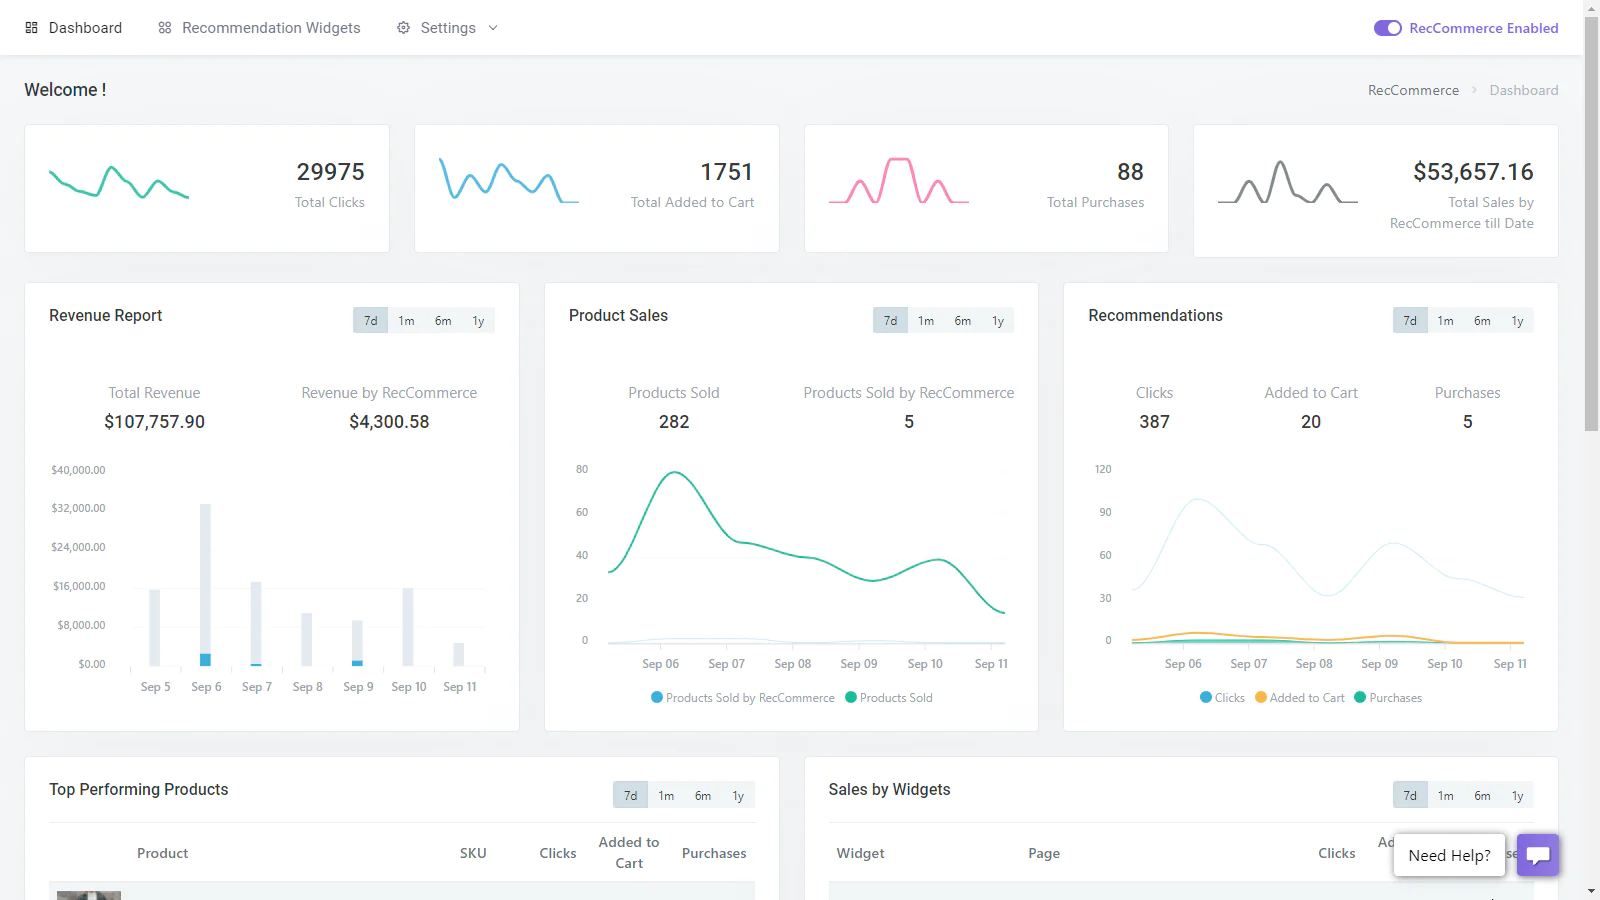
Task: Click the Dashboard grid icon
Action: (x=31, y=28)
